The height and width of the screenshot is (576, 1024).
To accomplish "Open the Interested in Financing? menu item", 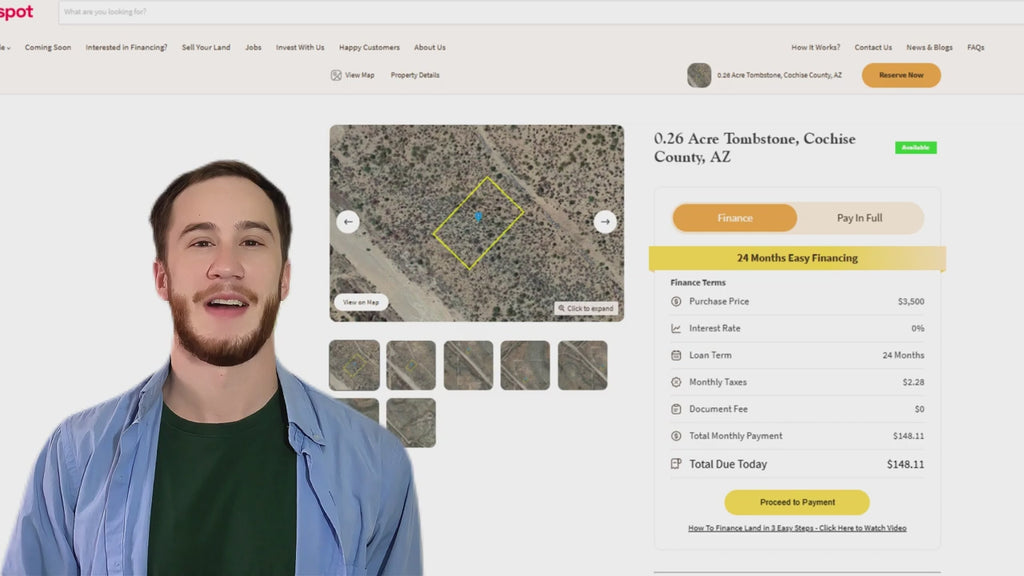I will coord(126,47).
